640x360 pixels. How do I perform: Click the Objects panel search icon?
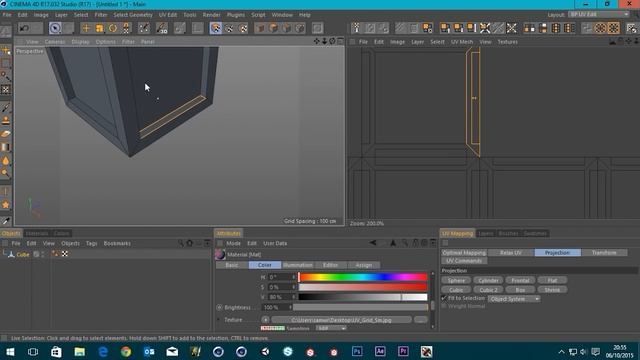[x=181, y=243]
